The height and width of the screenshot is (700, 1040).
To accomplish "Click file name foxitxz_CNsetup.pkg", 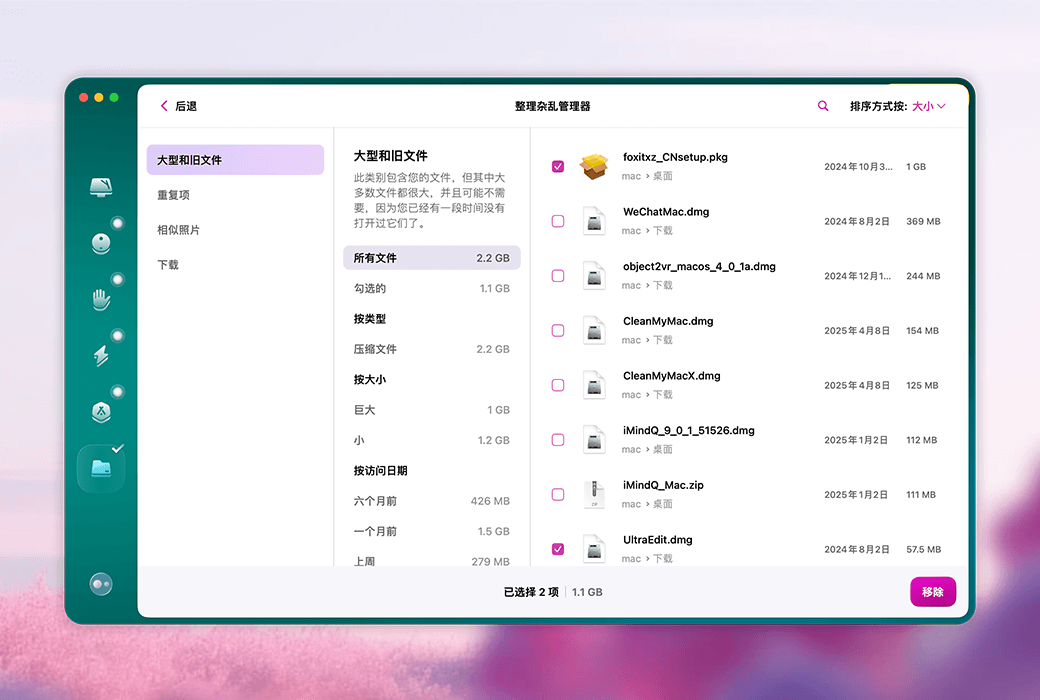I will [675, 157].
